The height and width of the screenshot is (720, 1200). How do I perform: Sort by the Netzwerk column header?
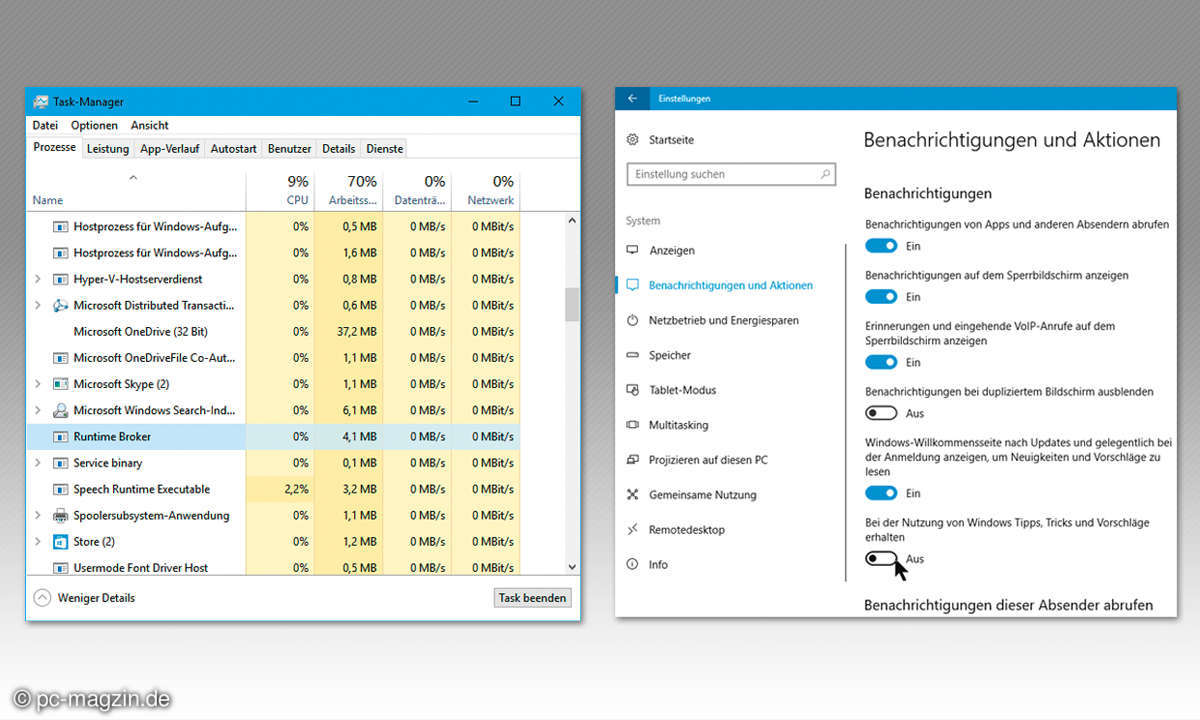tap(485, 190)
